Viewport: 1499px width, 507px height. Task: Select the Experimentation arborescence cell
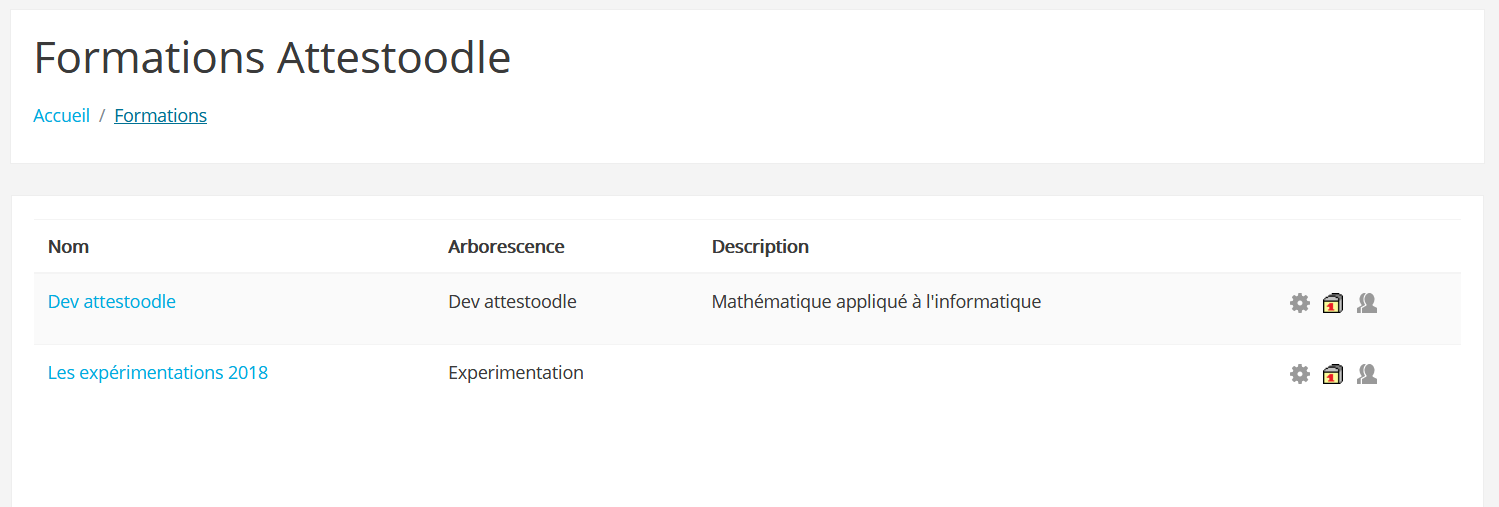pyautogui.click(x=516, y=373)
